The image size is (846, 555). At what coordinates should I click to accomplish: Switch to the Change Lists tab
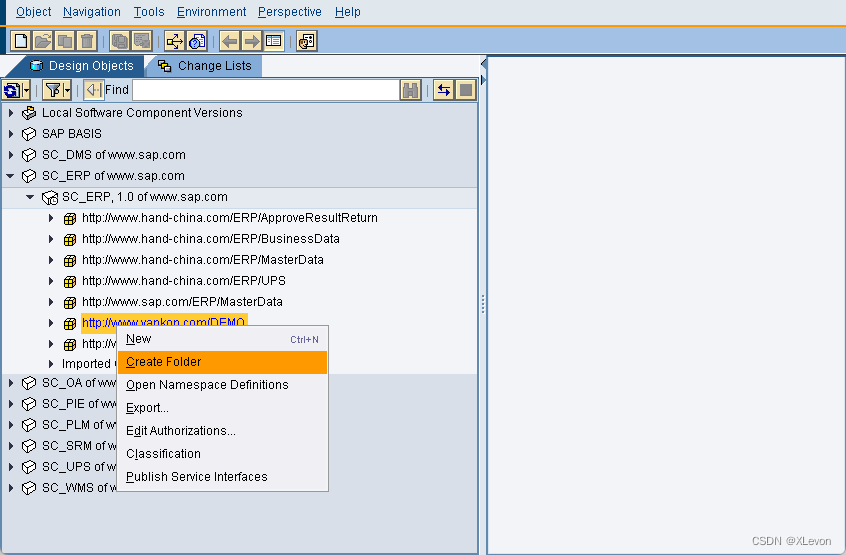tap(205, 66)
